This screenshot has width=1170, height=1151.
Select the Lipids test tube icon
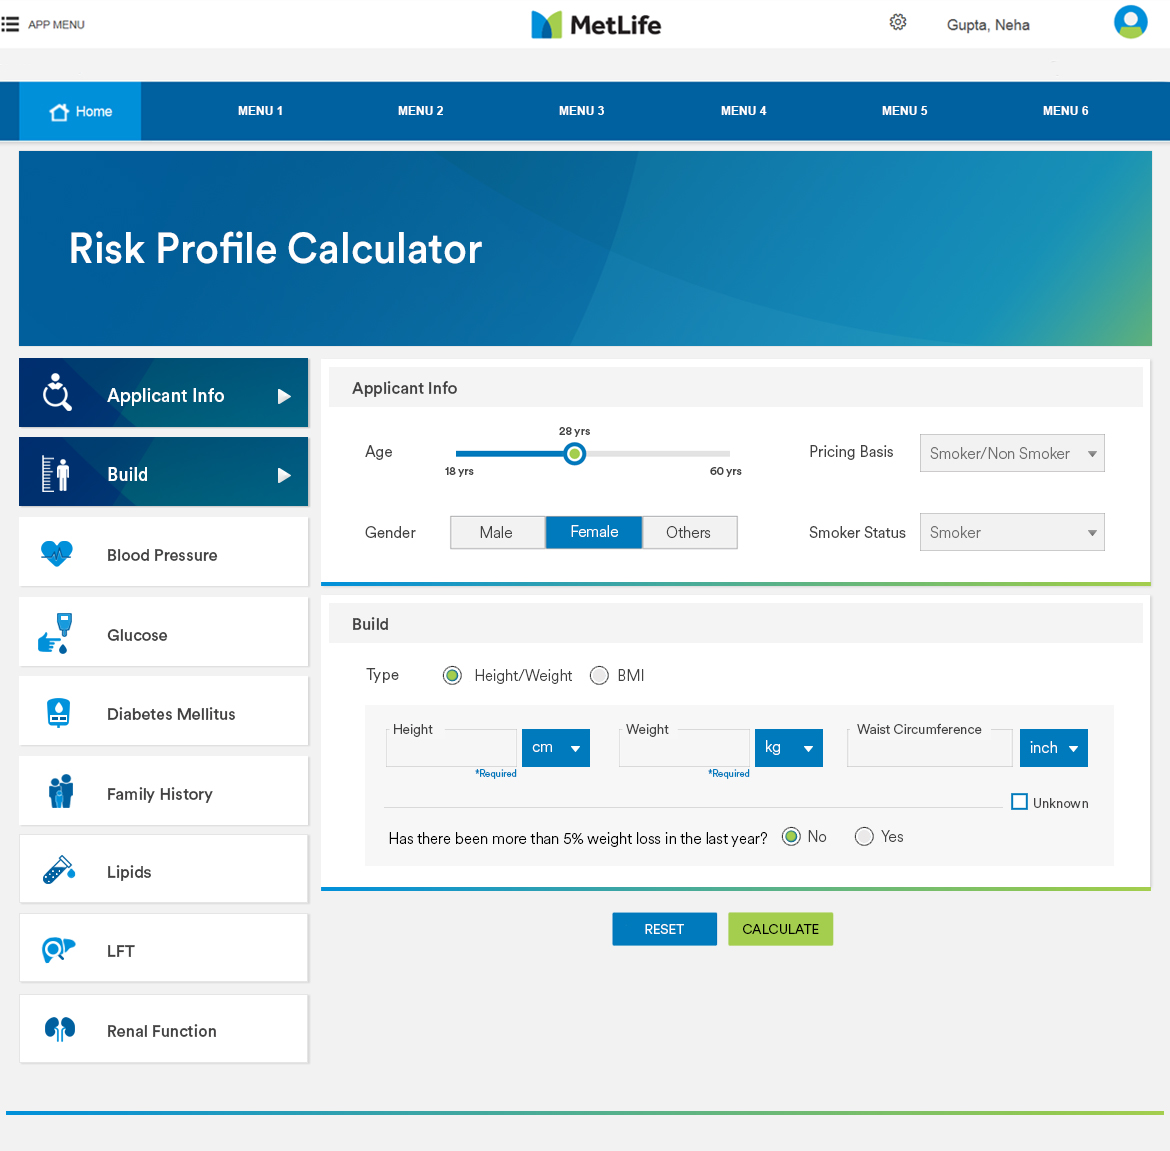(59, 870)
